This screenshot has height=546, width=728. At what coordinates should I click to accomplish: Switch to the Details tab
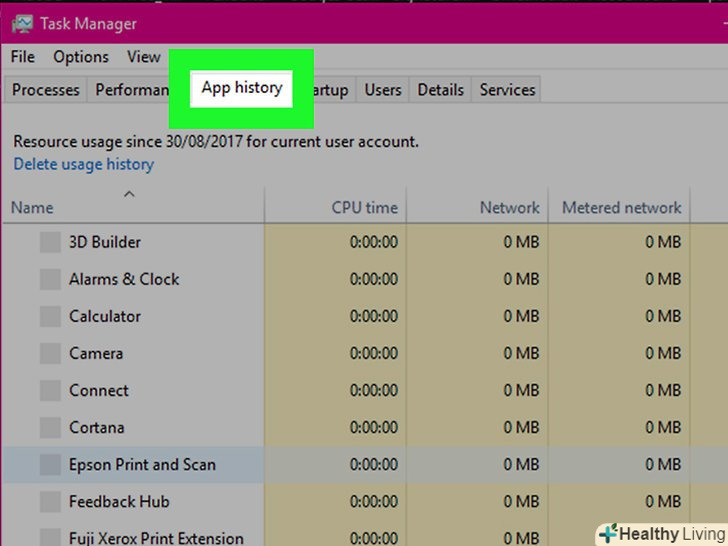(440, 90)
